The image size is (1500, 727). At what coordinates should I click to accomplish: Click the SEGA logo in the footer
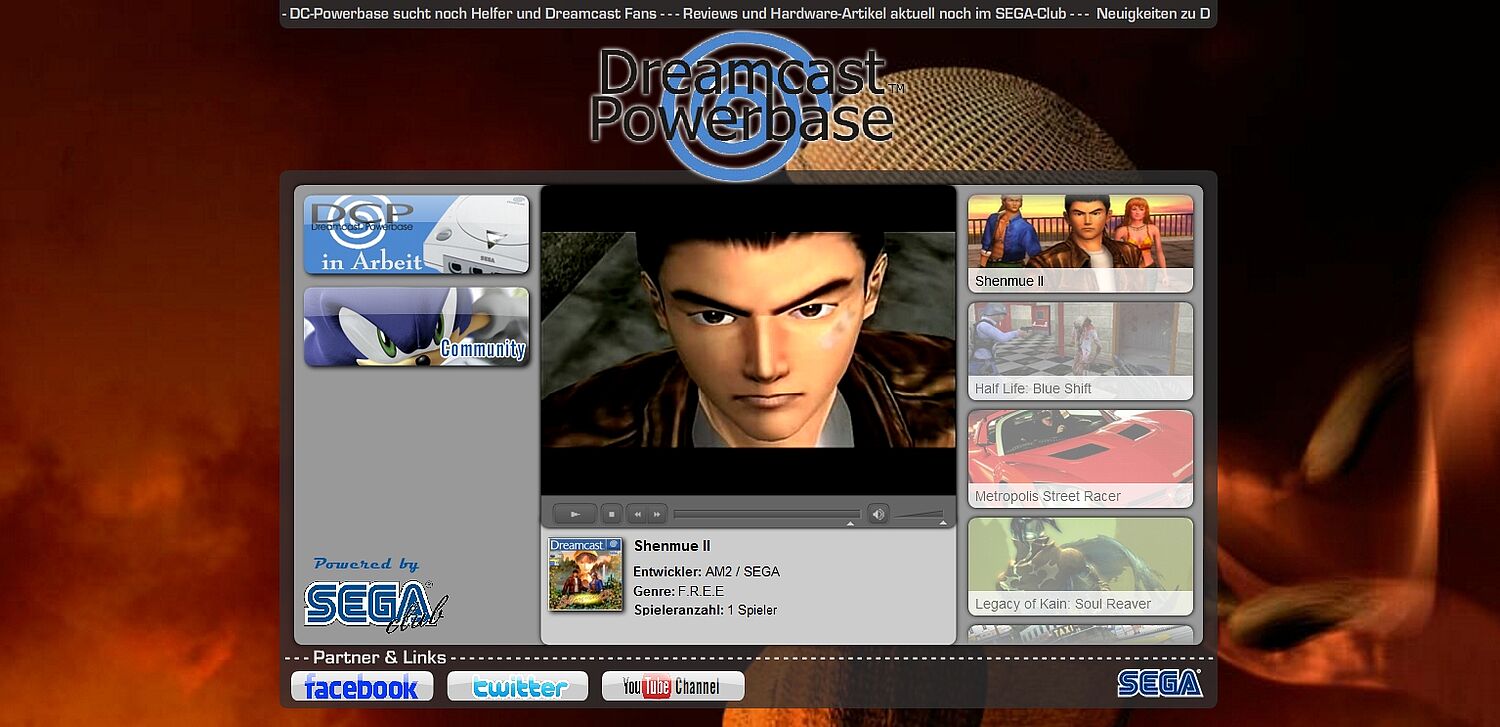point(1160,683)
